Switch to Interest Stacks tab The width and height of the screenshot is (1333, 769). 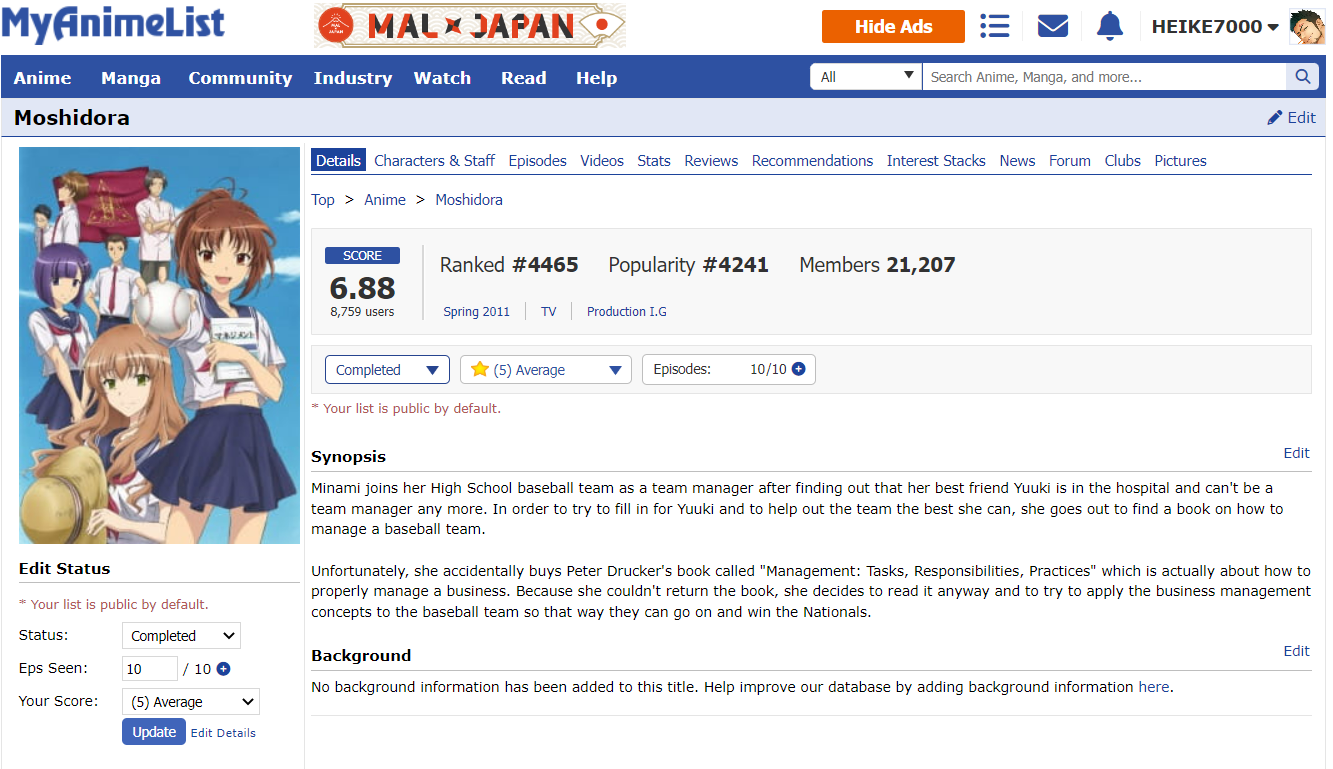click(936, 161)
